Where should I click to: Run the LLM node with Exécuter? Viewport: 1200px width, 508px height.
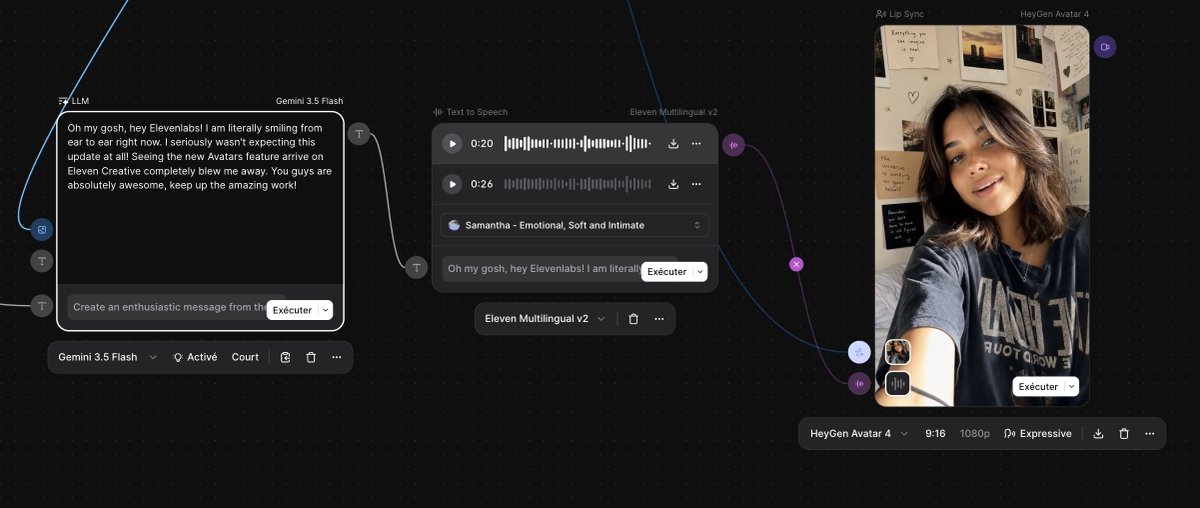point(292,310)
